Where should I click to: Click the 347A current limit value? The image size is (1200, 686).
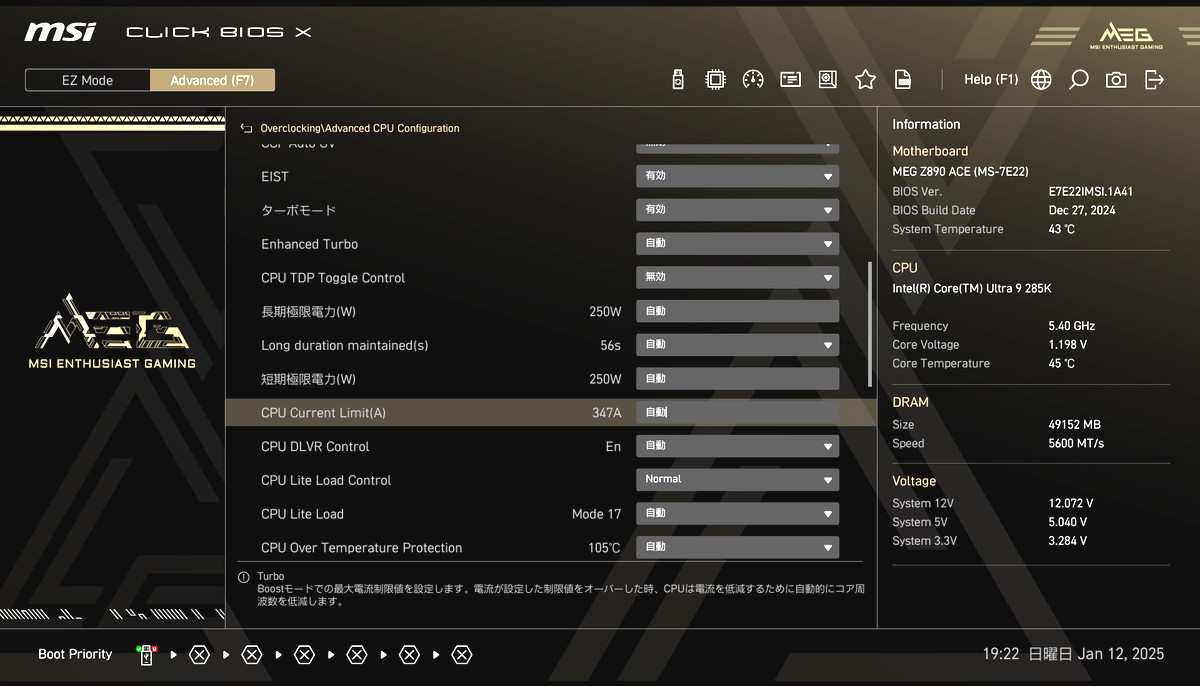coord(606,413)
